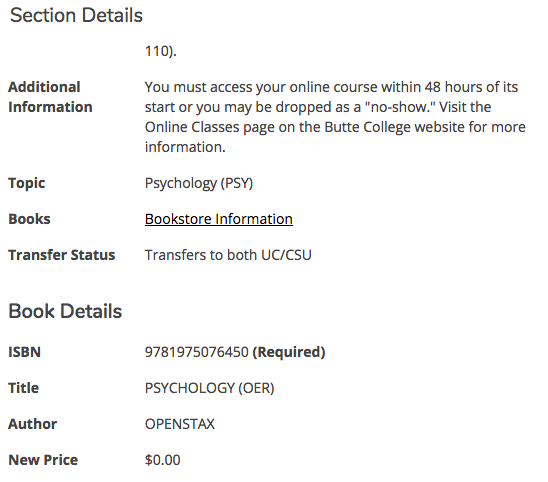The width and height of the screenshot is (548, 482).
Task: Click Transfers to both UC/CSU text
Action: (228, 255)
